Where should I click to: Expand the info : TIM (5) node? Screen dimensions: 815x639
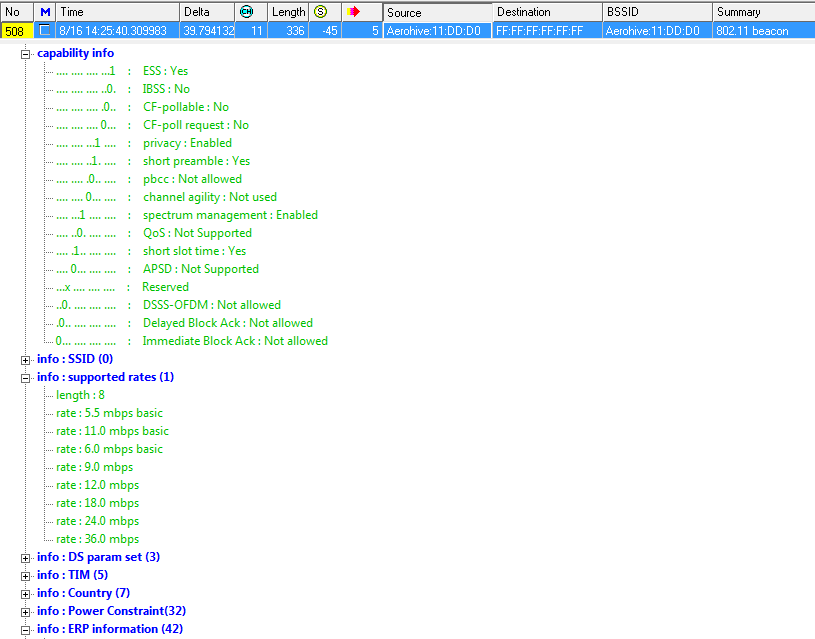pyautogui.click(x=26, y=576)
